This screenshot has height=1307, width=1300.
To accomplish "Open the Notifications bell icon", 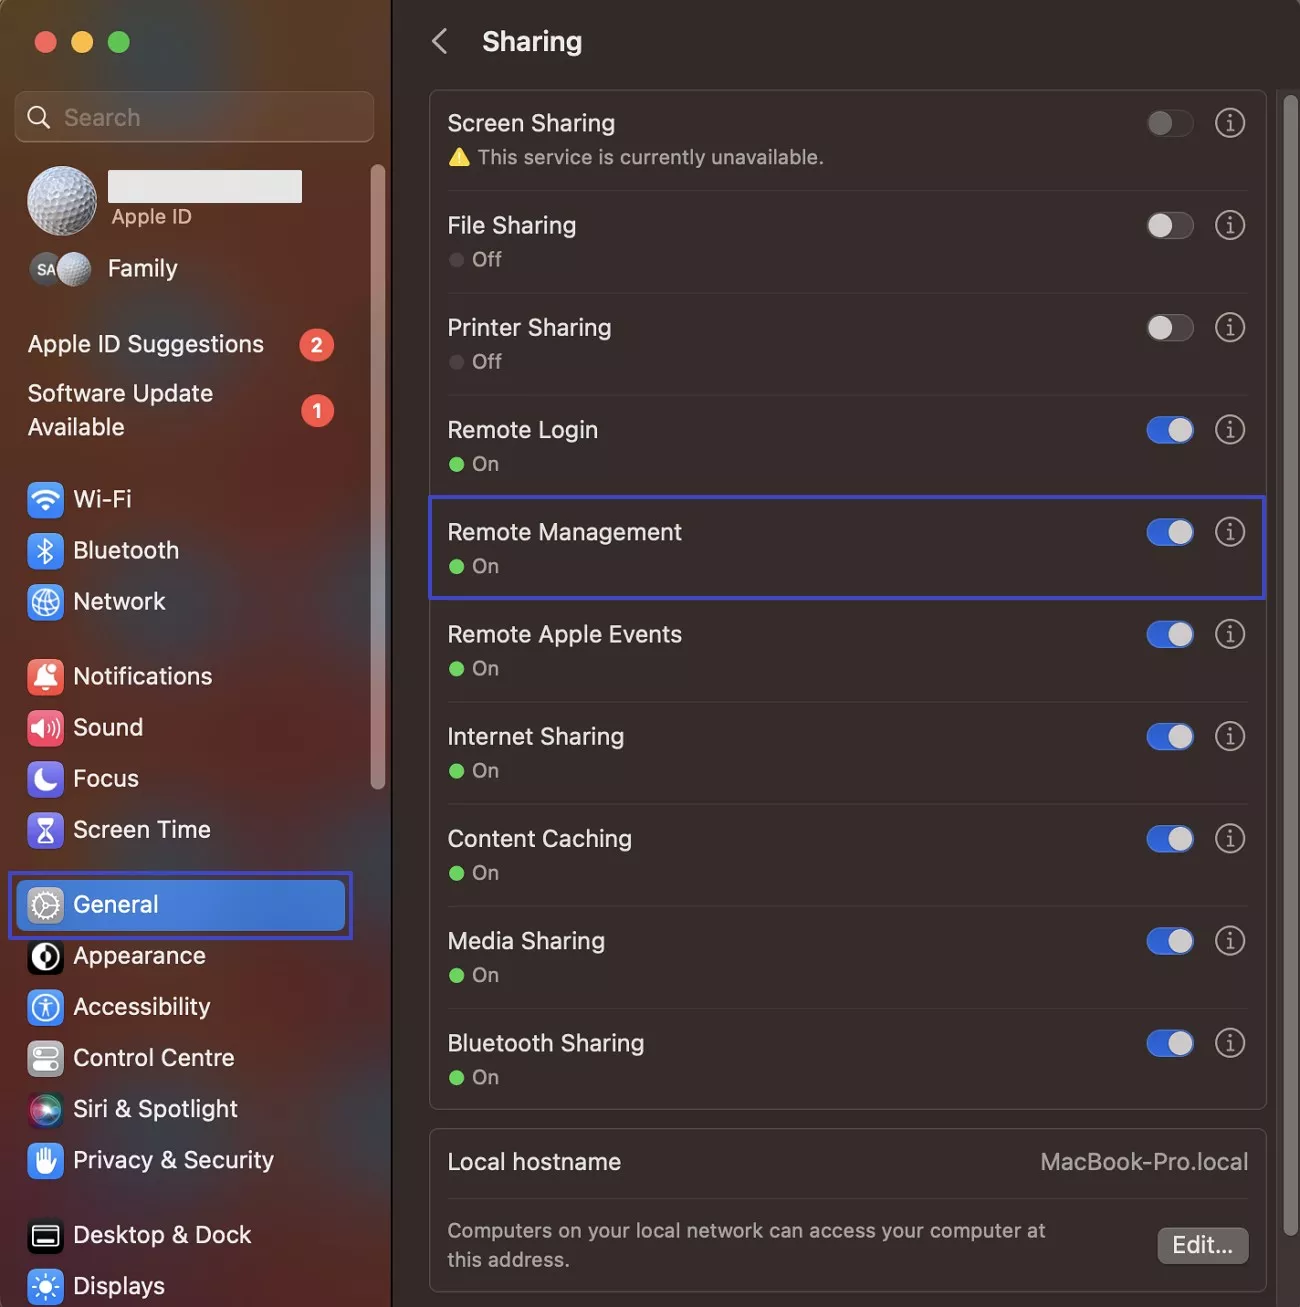I will click(45, 676).
